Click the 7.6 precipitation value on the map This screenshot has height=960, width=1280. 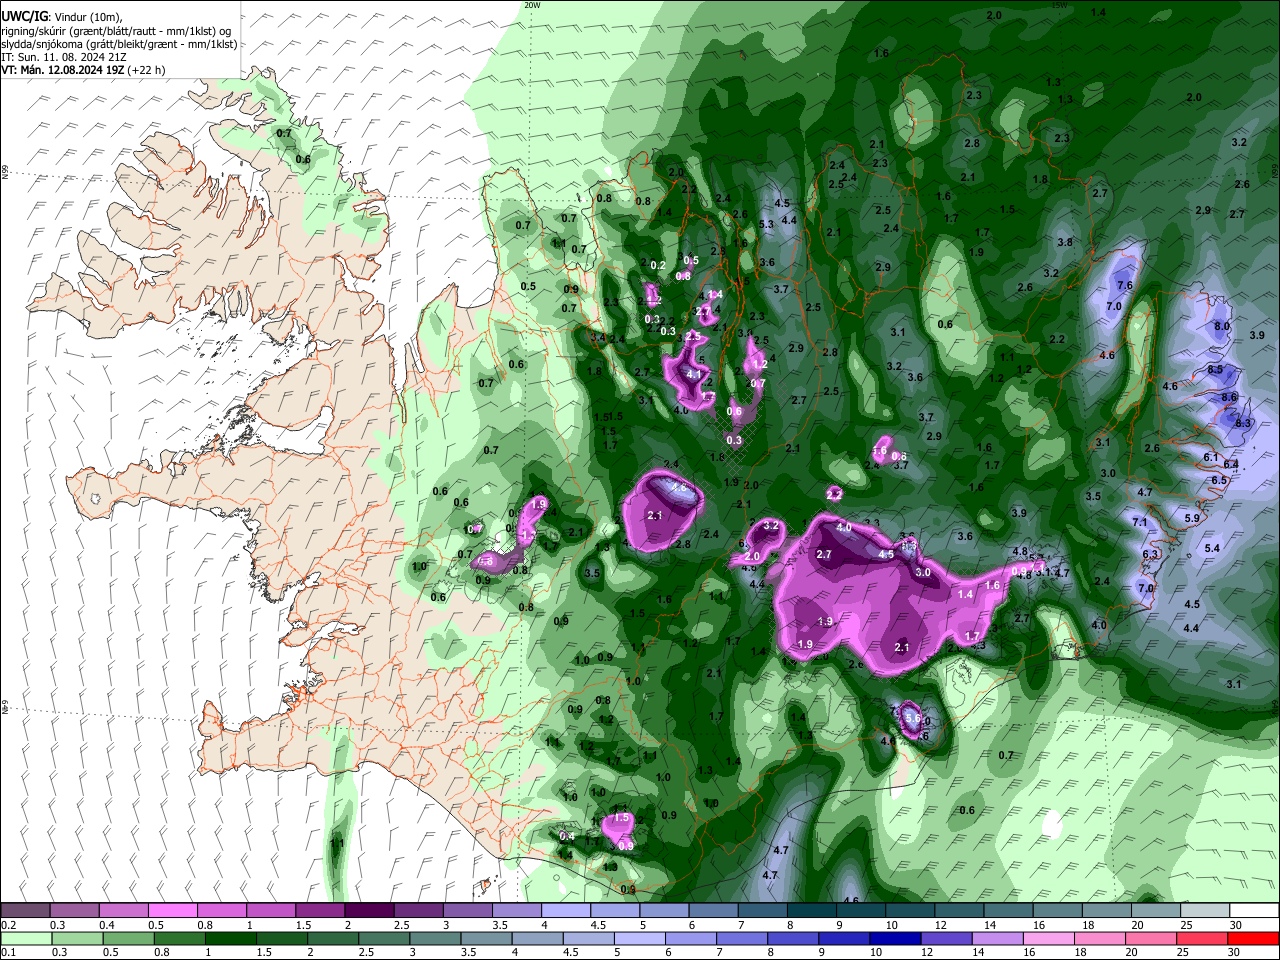pyautogui.click(x=1124, y=286)
